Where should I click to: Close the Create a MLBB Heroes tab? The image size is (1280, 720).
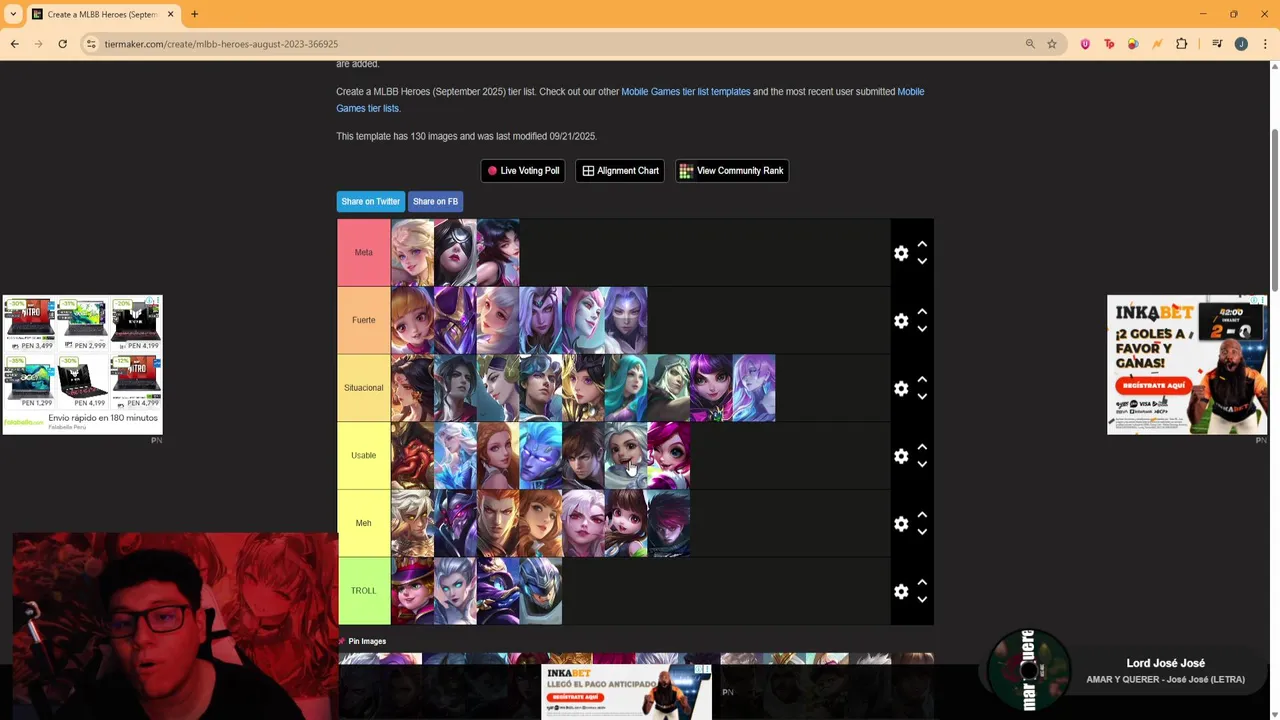click(x=171, y=14)
